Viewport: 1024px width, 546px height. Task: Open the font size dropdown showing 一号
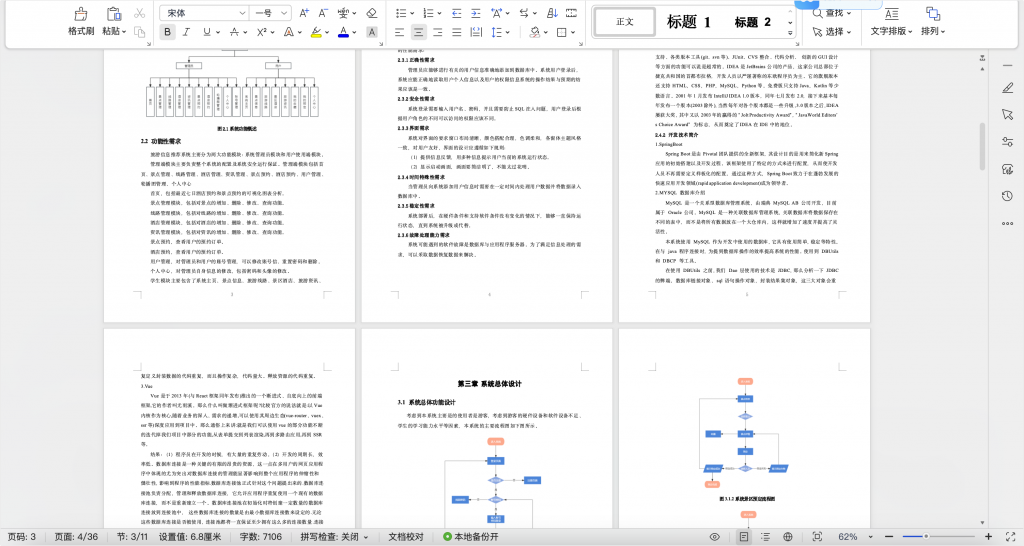(x=269, y=13)
